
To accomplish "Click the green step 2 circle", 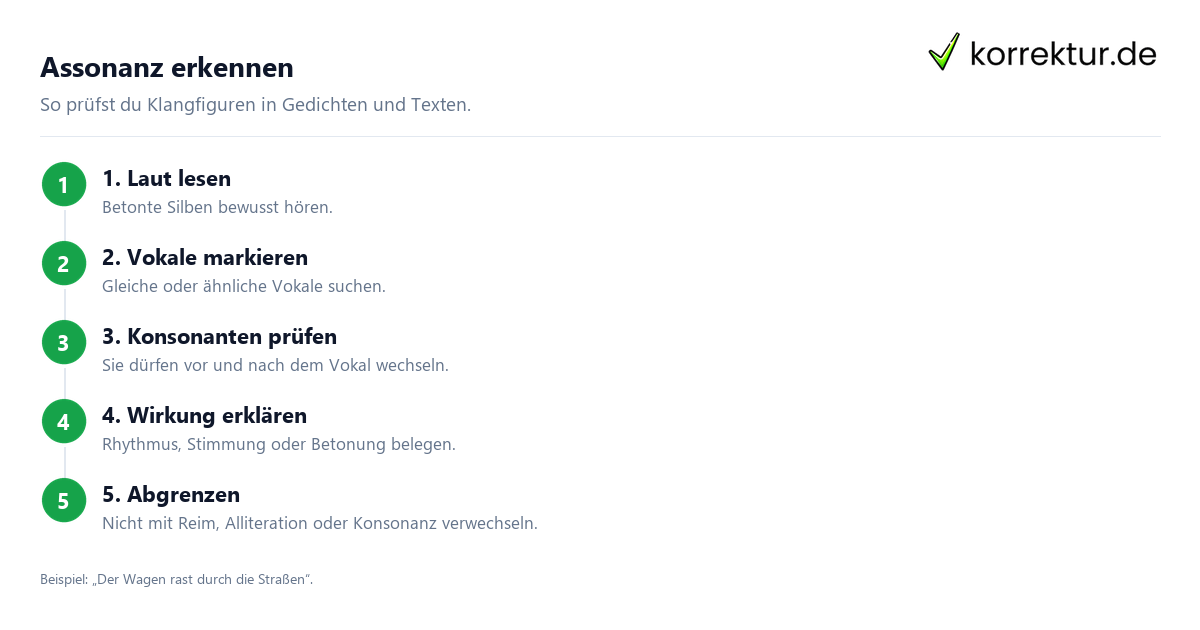I will (x=64, y=264).
